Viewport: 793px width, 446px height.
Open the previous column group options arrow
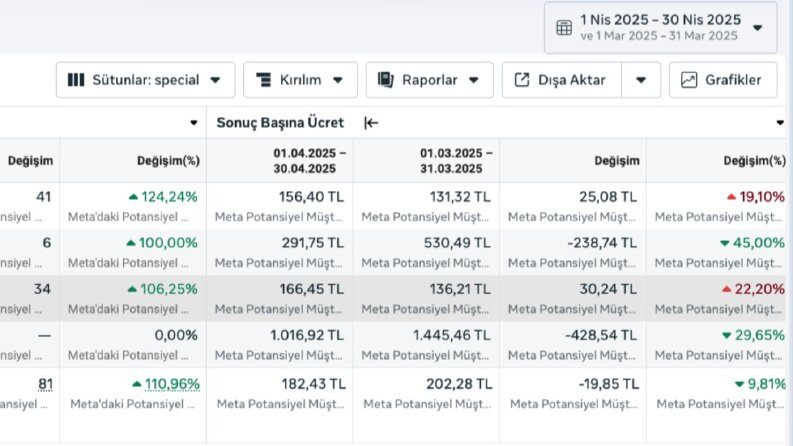tap(193, 123)
